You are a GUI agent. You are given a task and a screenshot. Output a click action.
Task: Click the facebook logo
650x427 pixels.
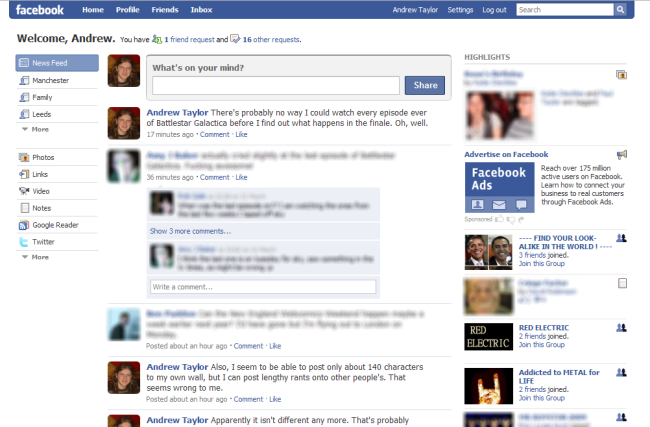point(40,10)
